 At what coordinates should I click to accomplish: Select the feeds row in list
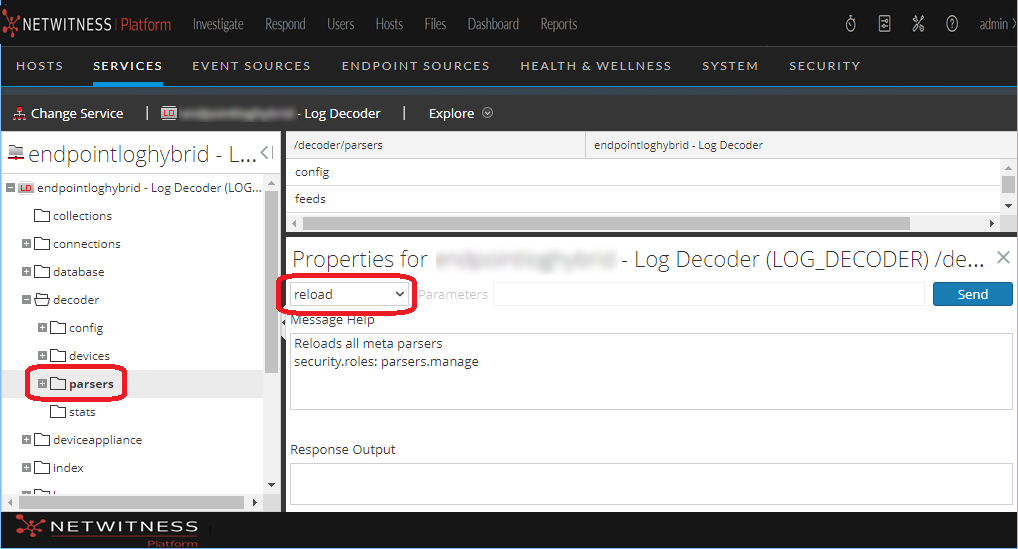[643, 199]
